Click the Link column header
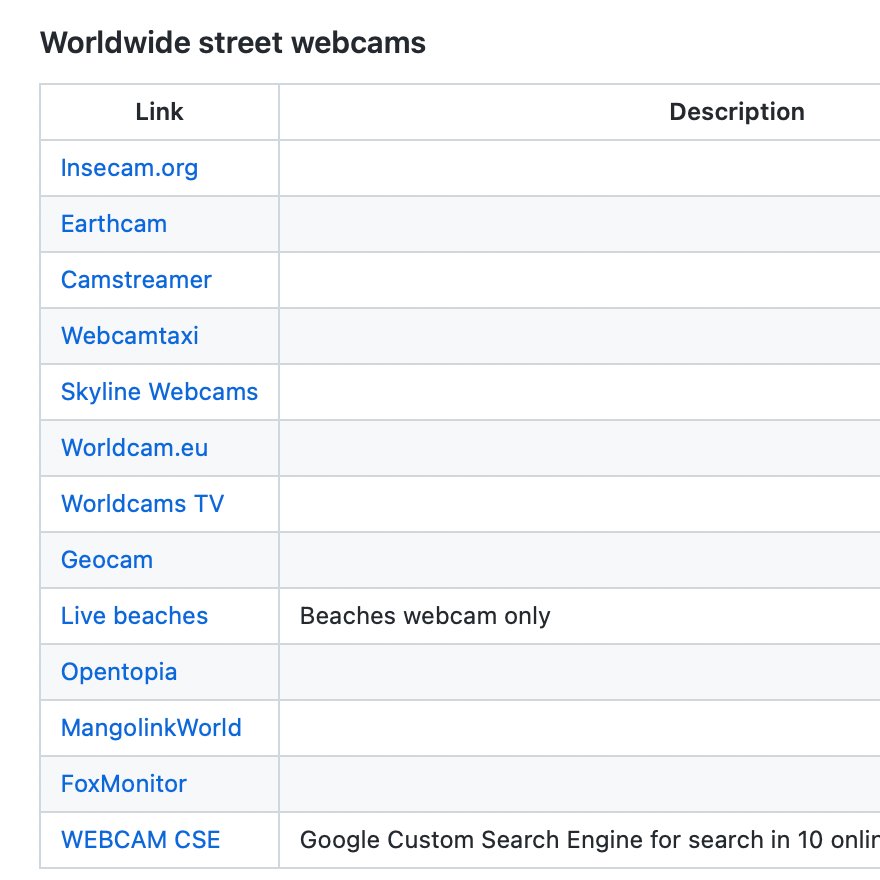Viewport: 880px width, 880px height. pos(158,112)
